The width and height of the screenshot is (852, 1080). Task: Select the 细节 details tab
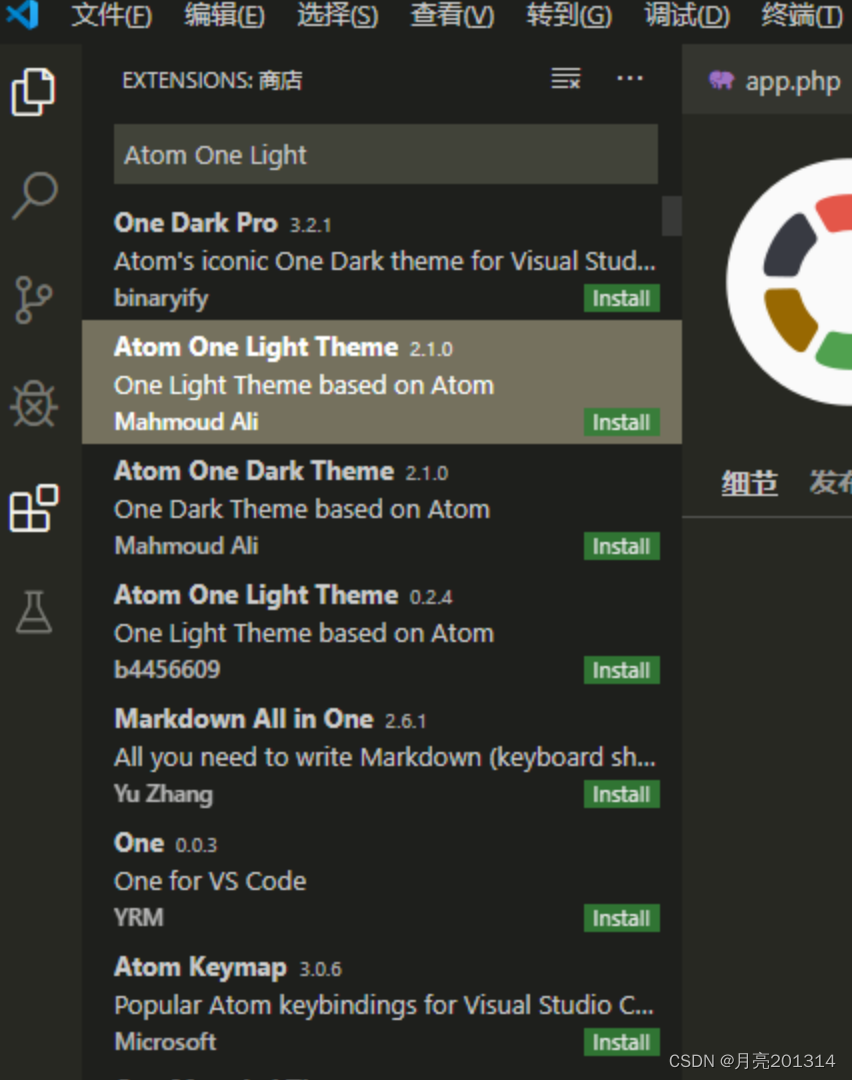(x=749, y=483)
